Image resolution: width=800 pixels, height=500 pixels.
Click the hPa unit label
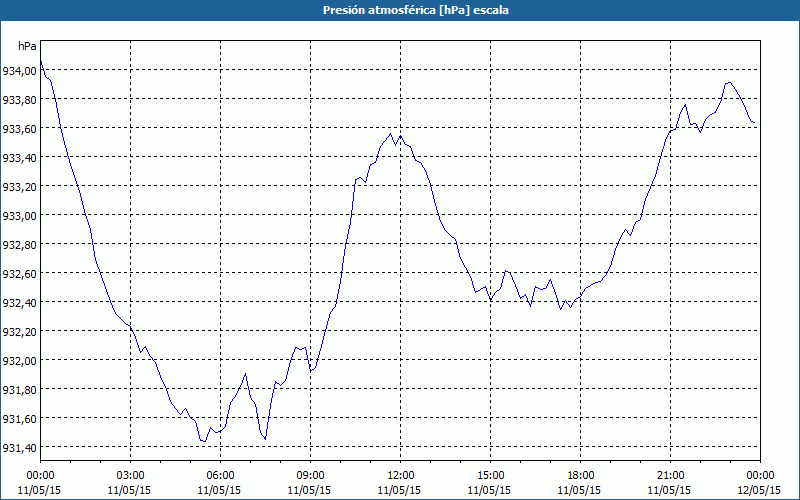pos(27,46)
